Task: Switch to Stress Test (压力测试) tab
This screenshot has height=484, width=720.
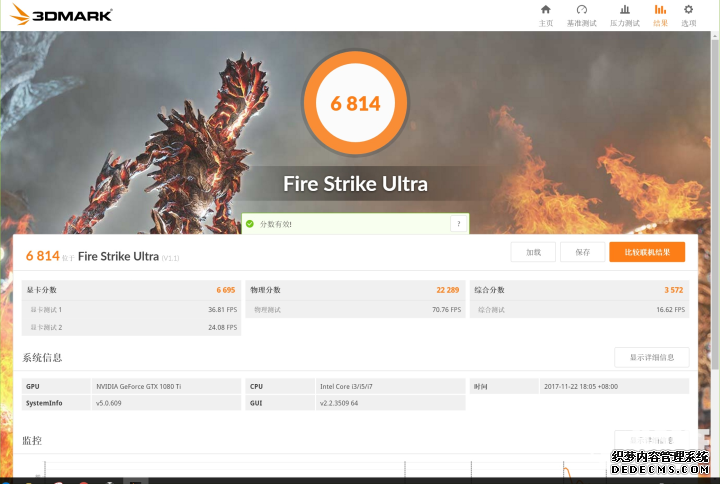Action: 624,16
